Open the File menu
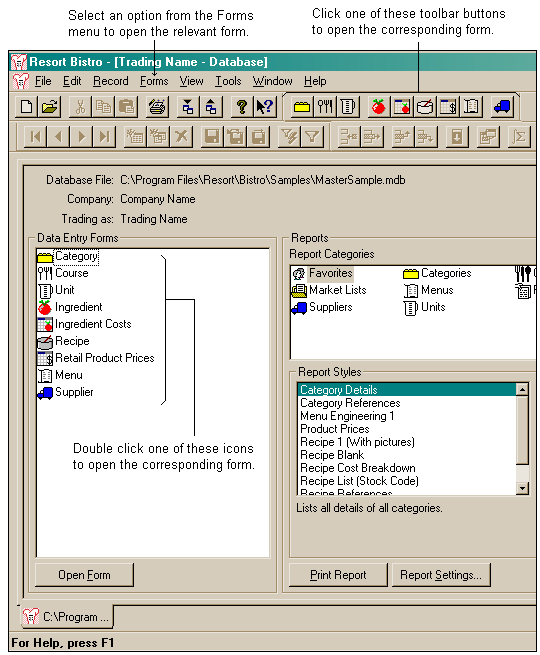540x655 pixels. 43,81
